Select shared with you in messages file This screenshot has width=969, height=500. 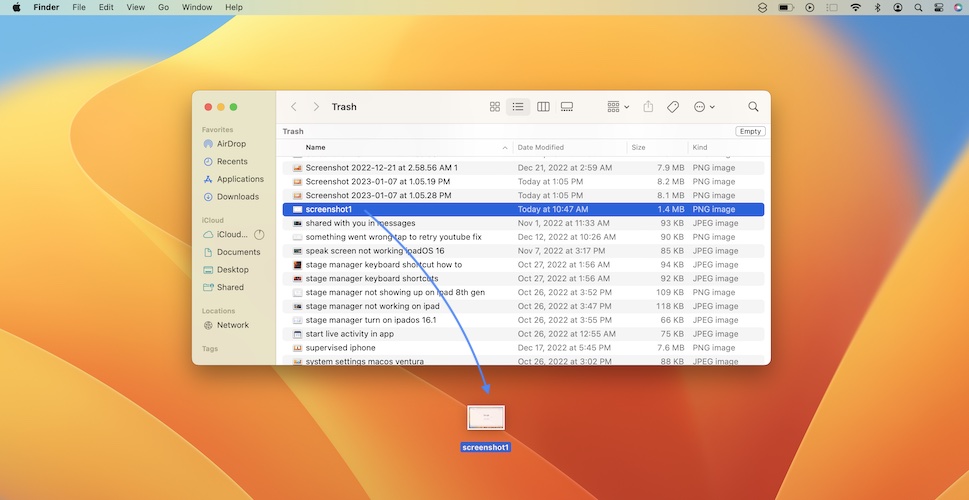[523, 223]
